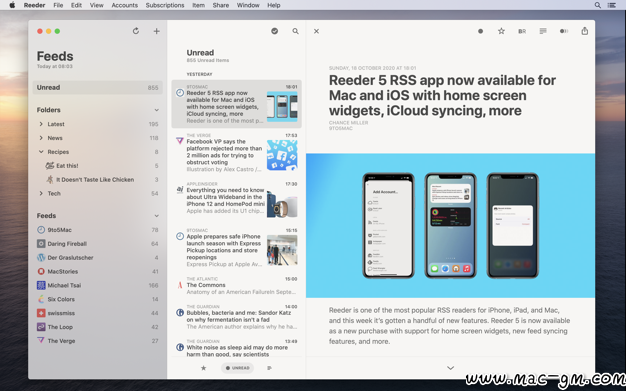Open Apple prepares safe iPhone launch article
Image resolution: width=626 pixels, height=391 pixels.
tap(236, 248)
